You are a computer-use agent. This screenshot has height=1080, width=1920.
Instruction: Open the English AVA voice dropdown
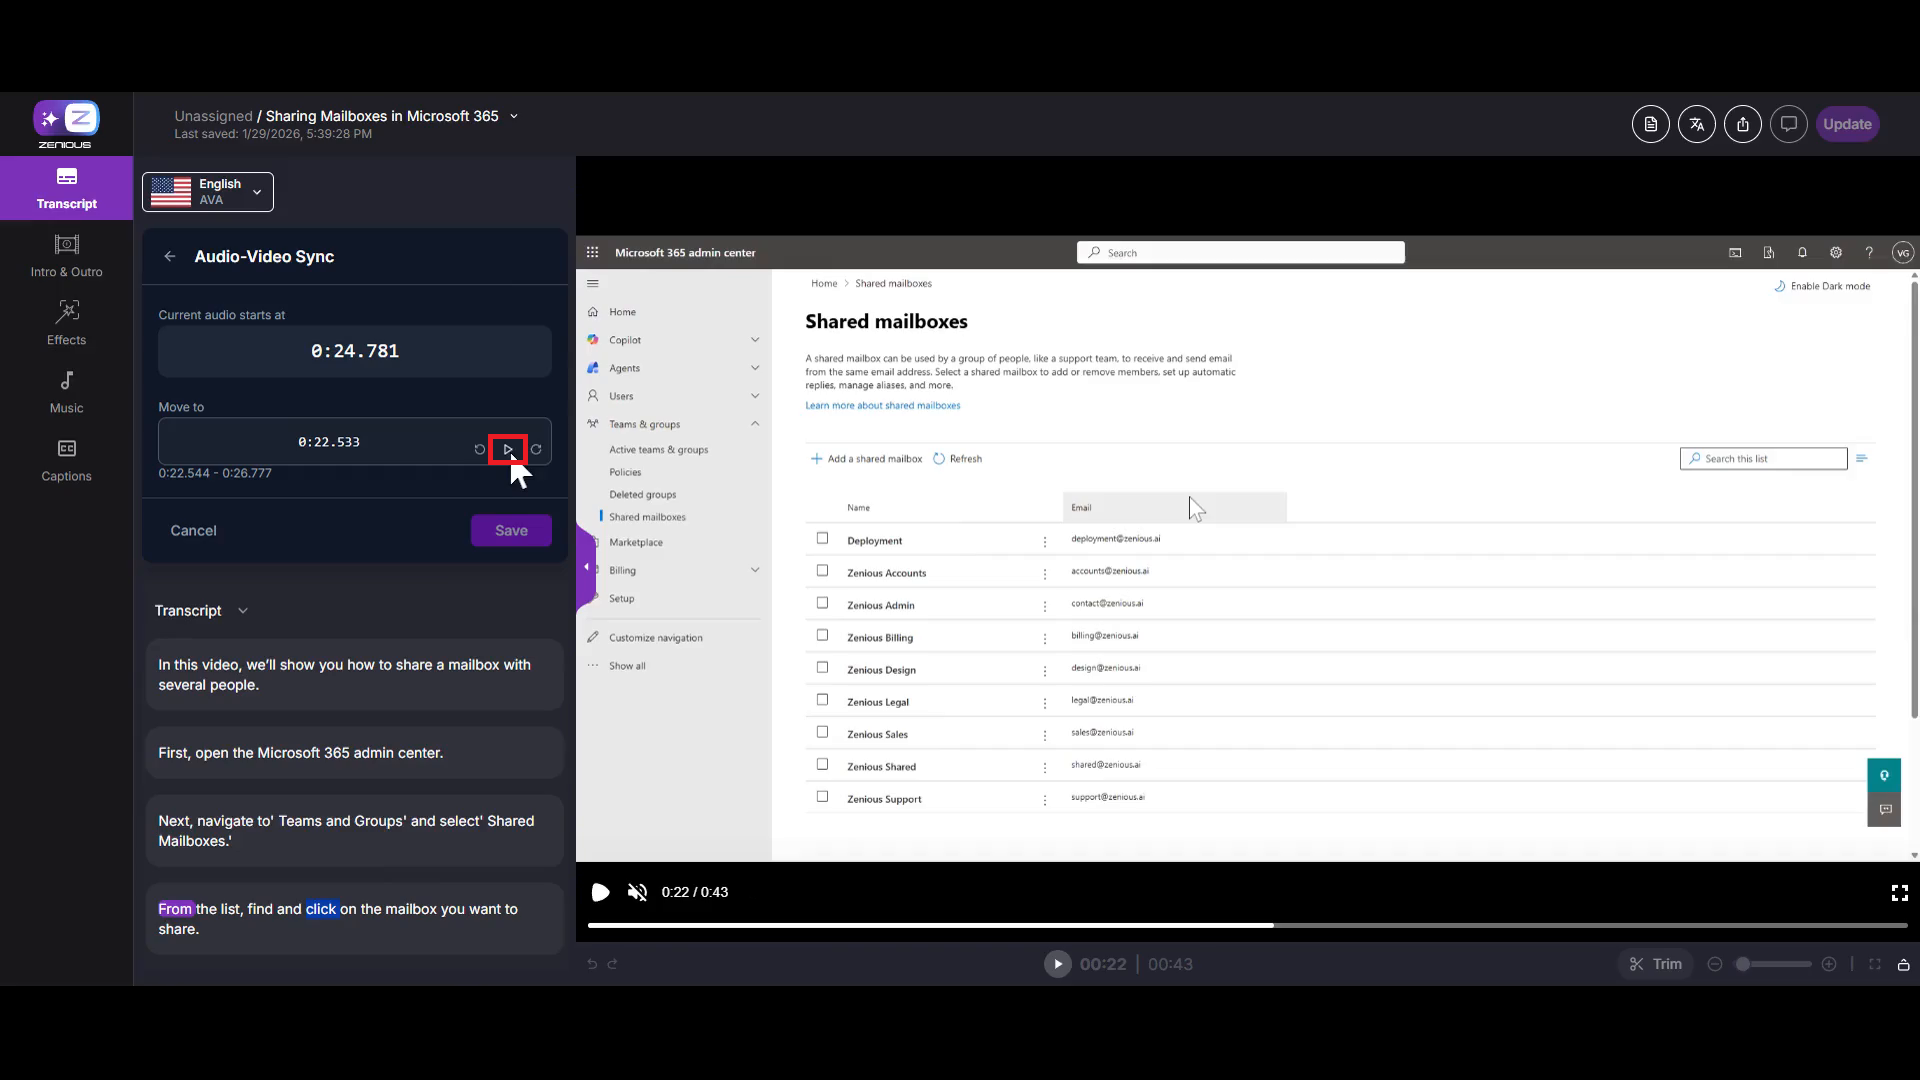tap(208, 192)
